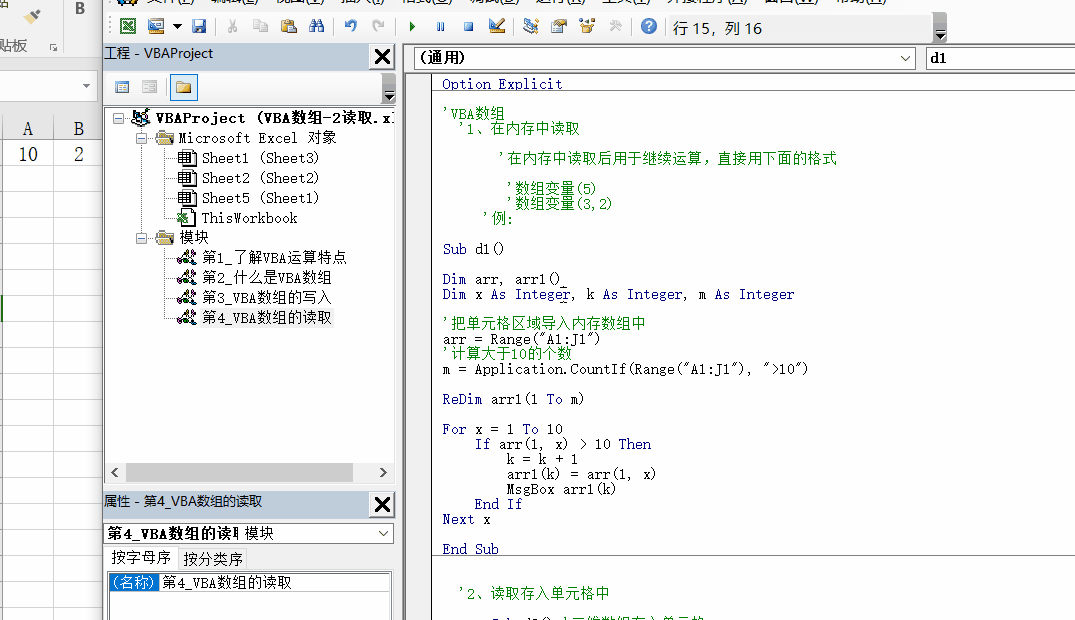Pause execution with the Break button

click(x=440, y=27)
